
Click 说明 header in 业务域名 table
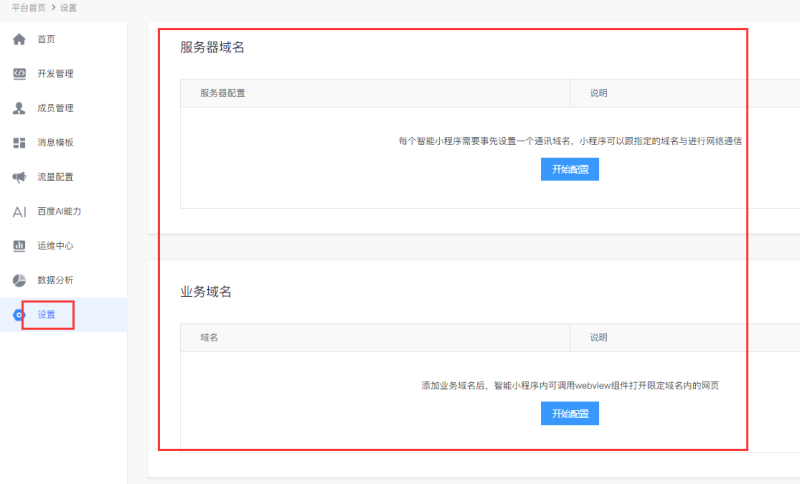(598, 338)
